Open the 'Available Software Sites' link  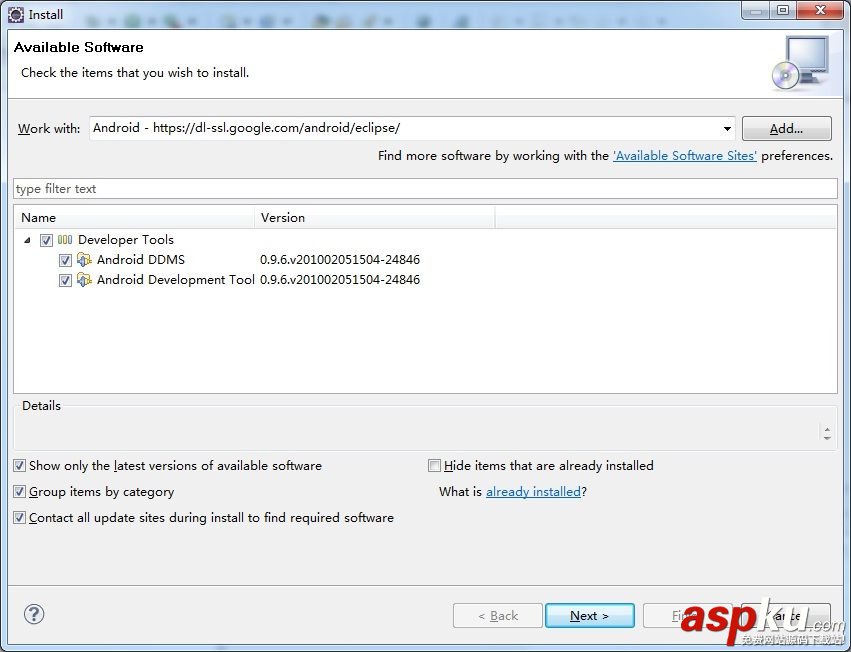(x=684, y=156)
